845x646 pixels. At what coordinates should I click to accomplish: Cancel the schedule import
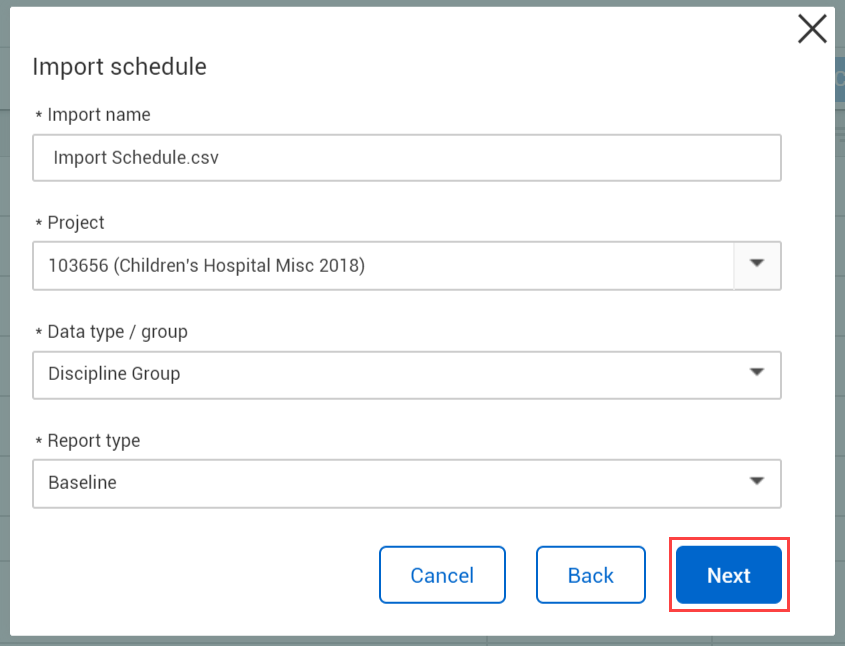(x=442, y=575)
